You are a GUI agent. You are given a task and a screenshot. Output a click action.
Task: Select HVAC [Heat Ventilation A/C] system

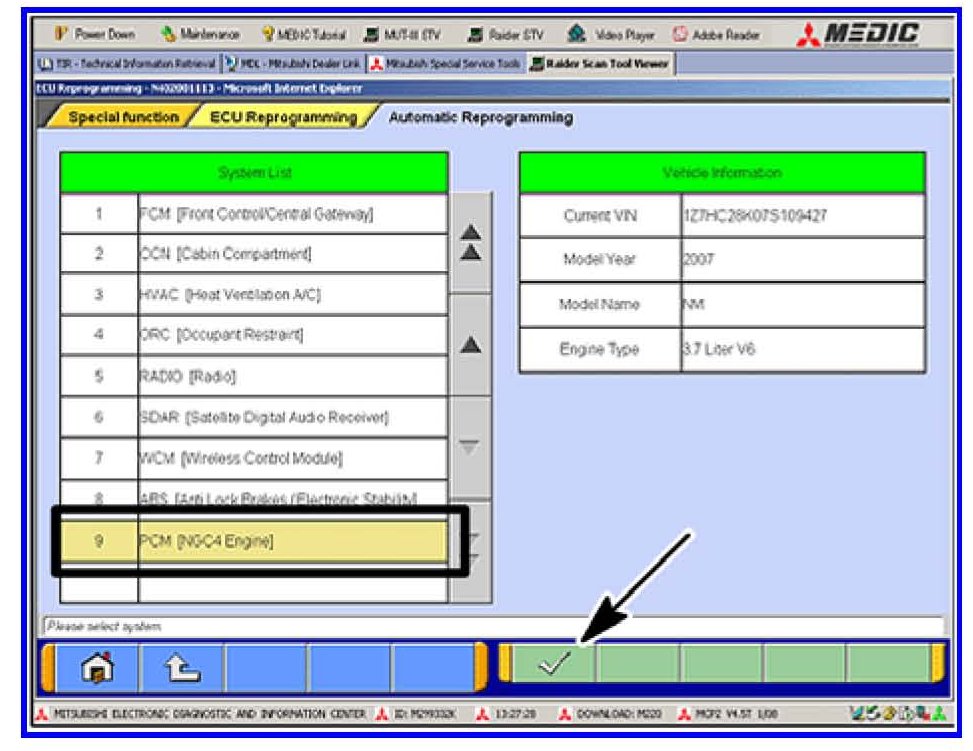point(292,295)
